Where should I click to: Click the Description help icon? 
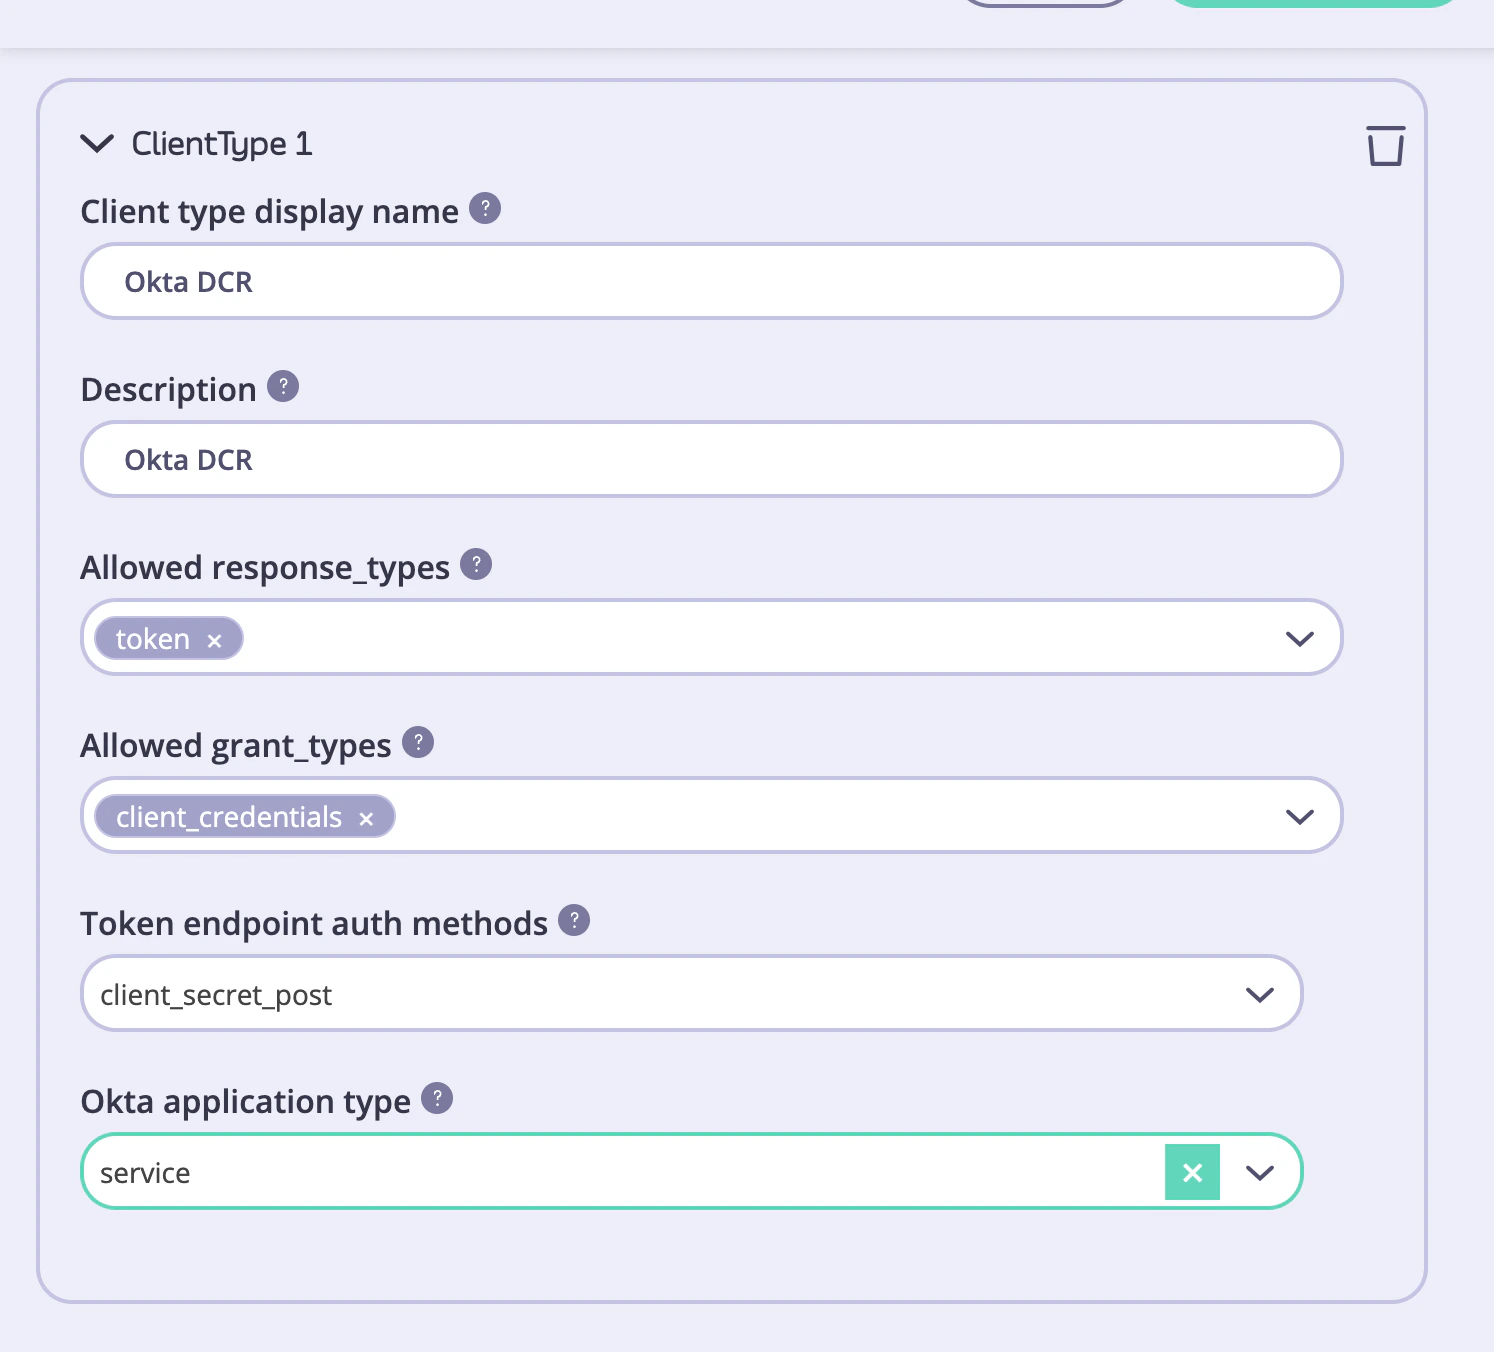coord(283,387)
